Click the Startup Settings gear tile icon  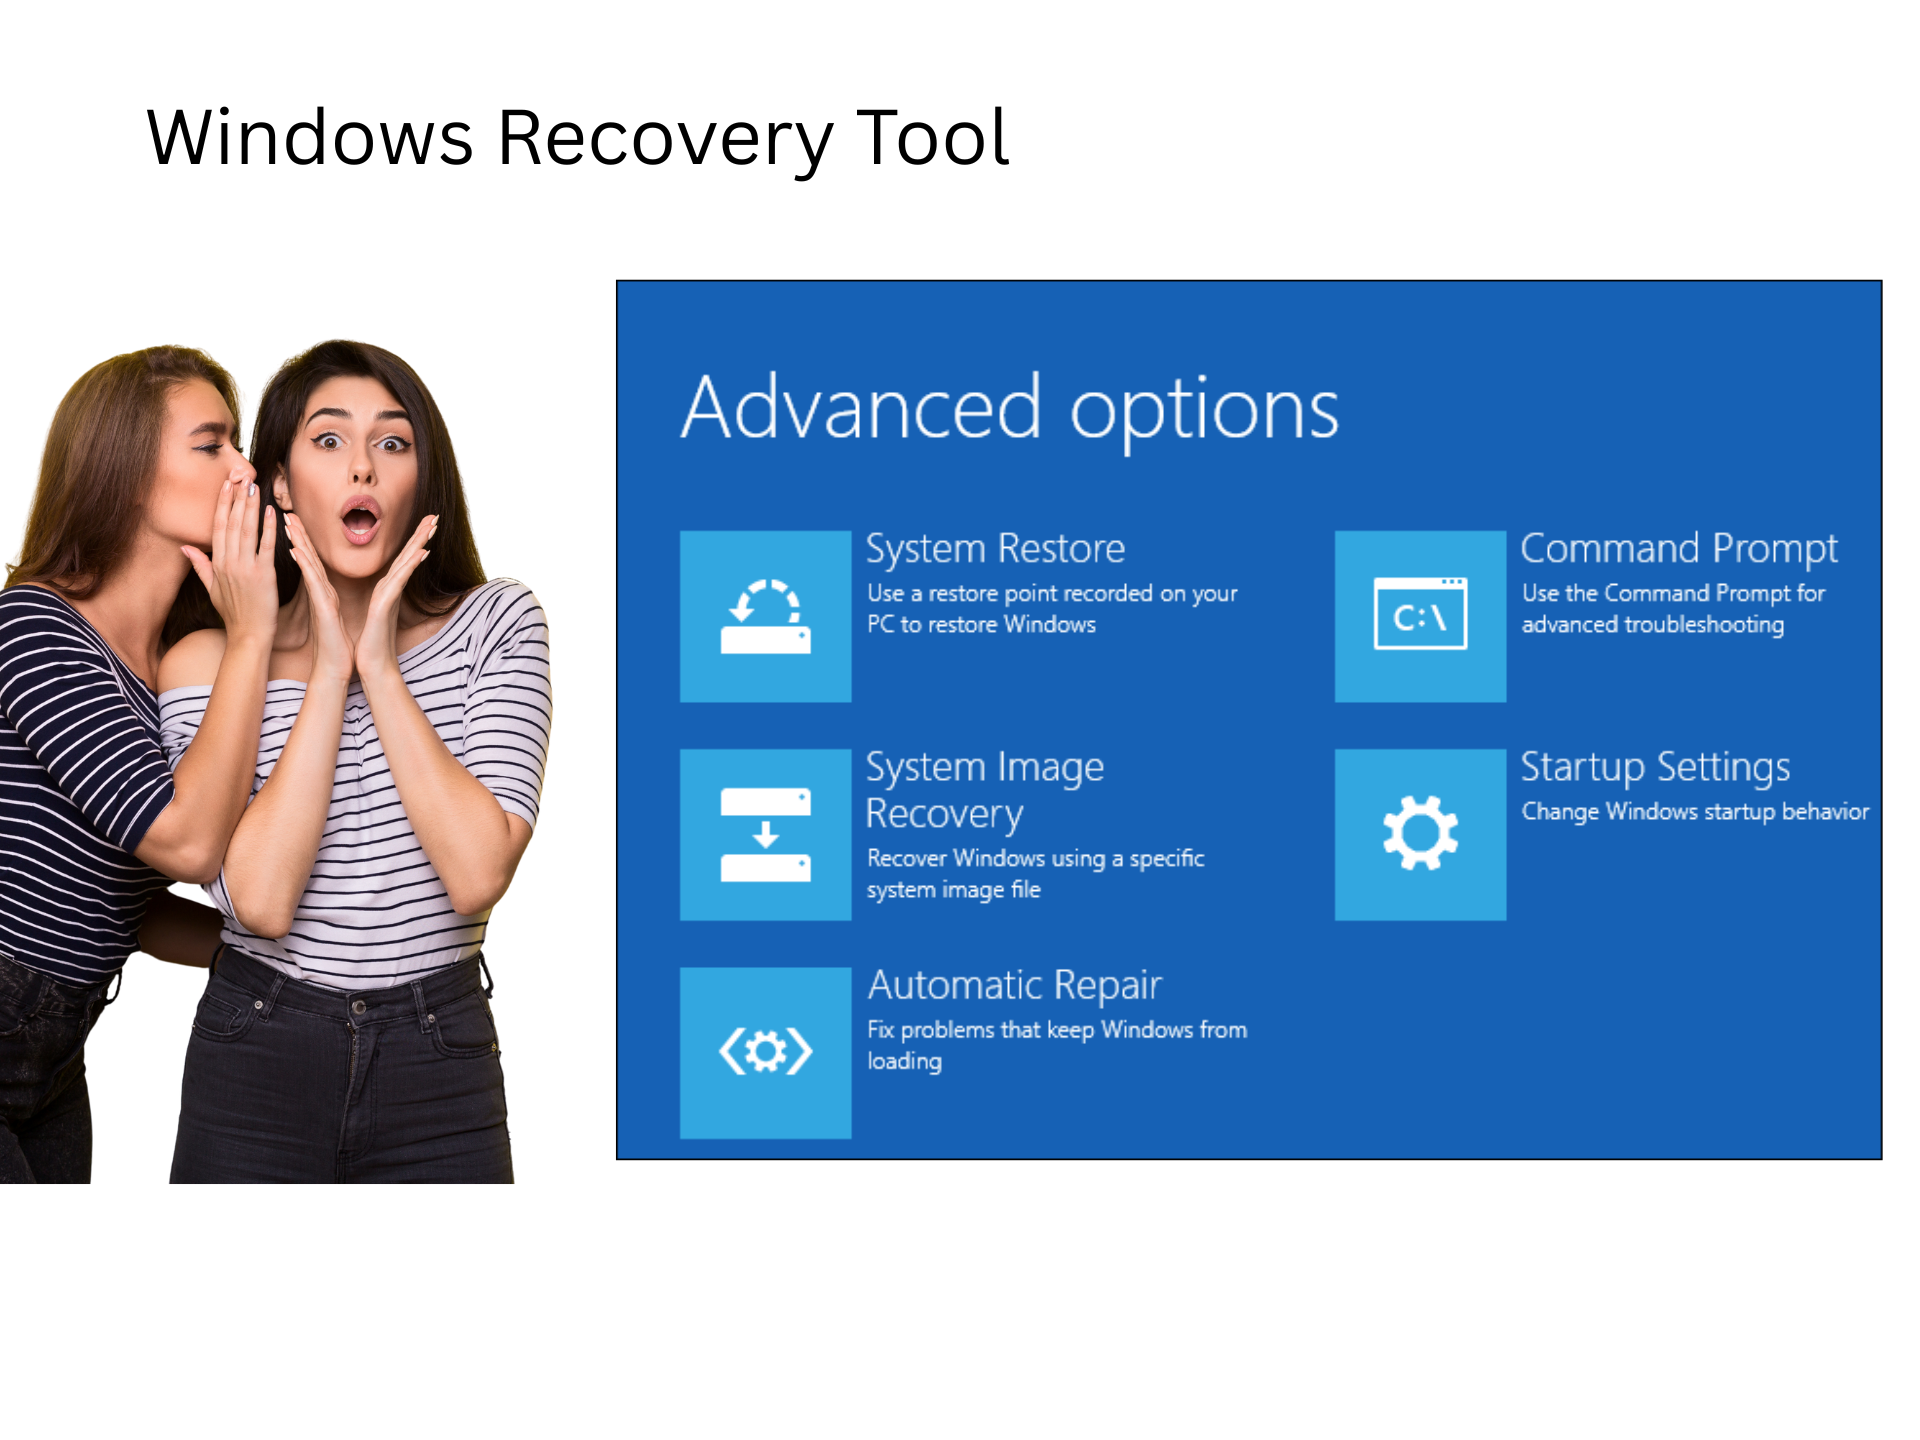(x=1420, y=834)
